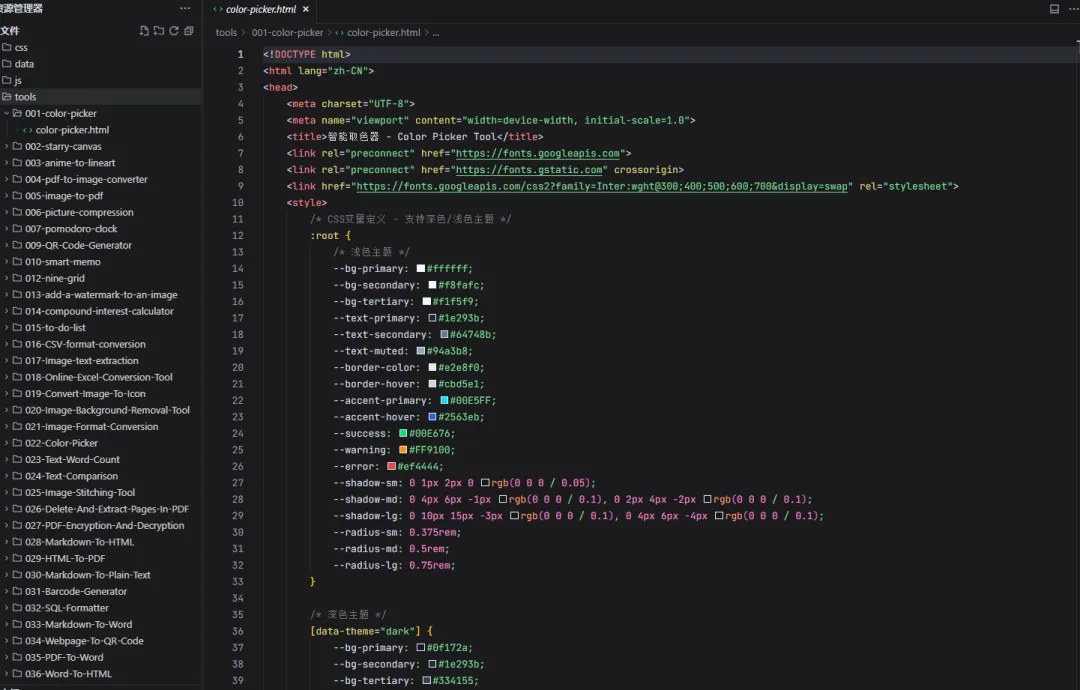Open explorer panel more actions ellipsis
This screenshot has width=1080, height=690.
click(185, 8)
